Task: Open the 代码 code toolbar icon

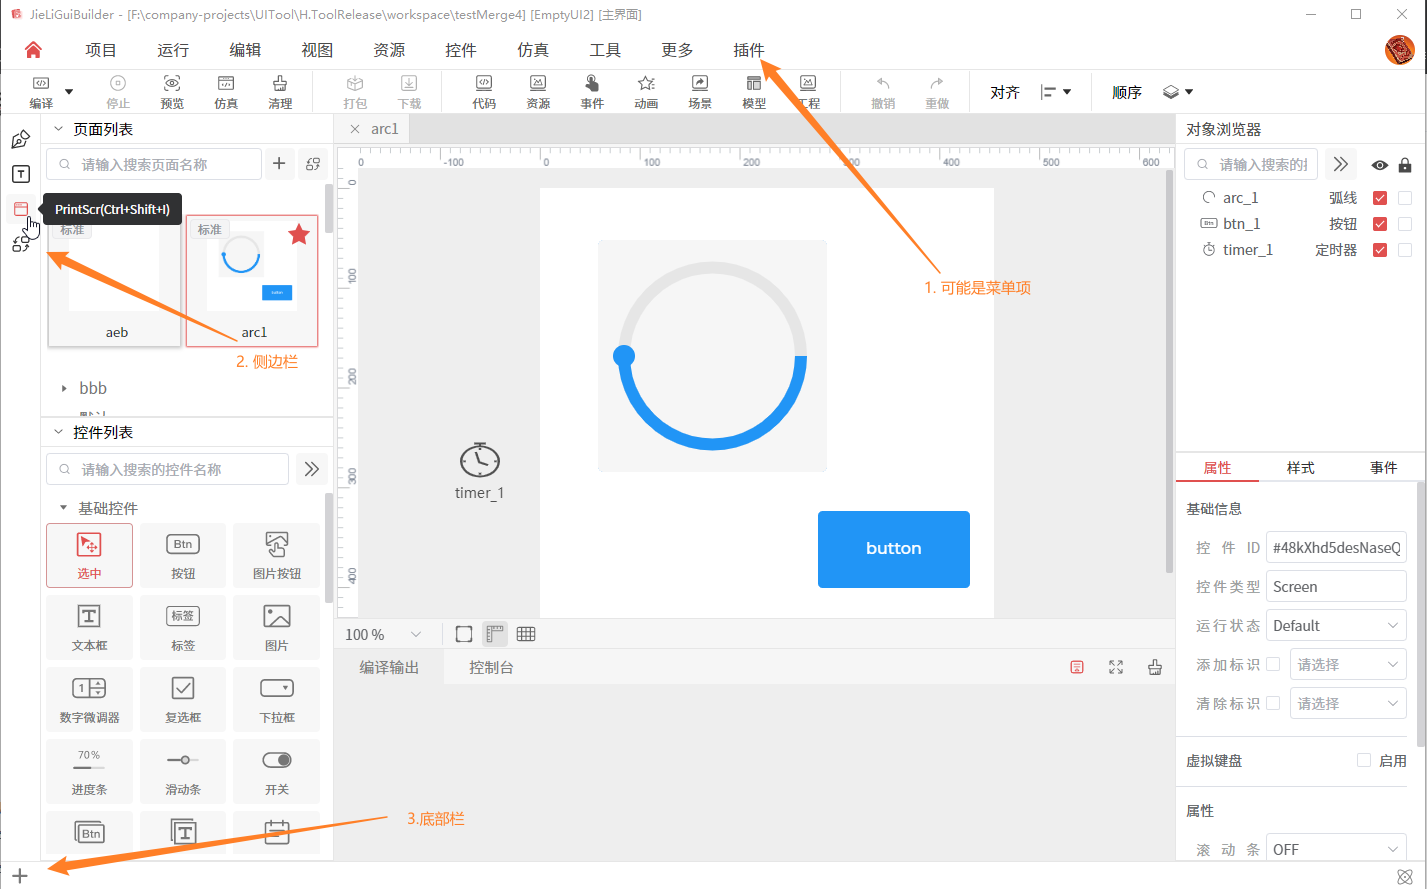Action: 484,83
